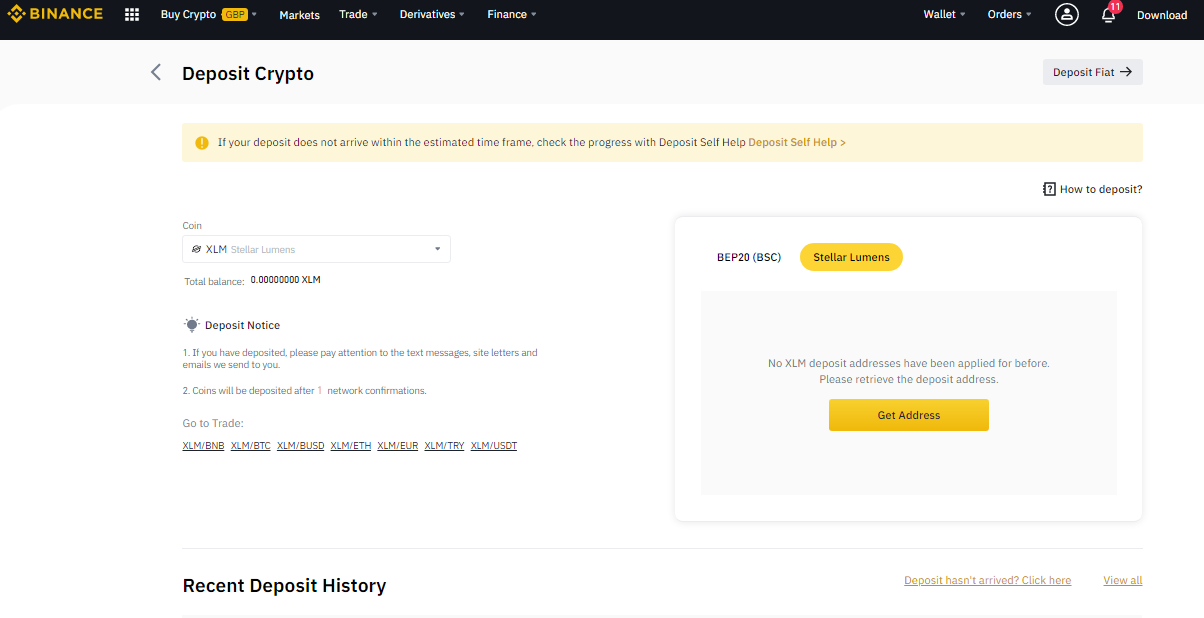This screenshot has width=1204, height=618.
Task: Click View all deposit history link
Action: pos(1123,580)
